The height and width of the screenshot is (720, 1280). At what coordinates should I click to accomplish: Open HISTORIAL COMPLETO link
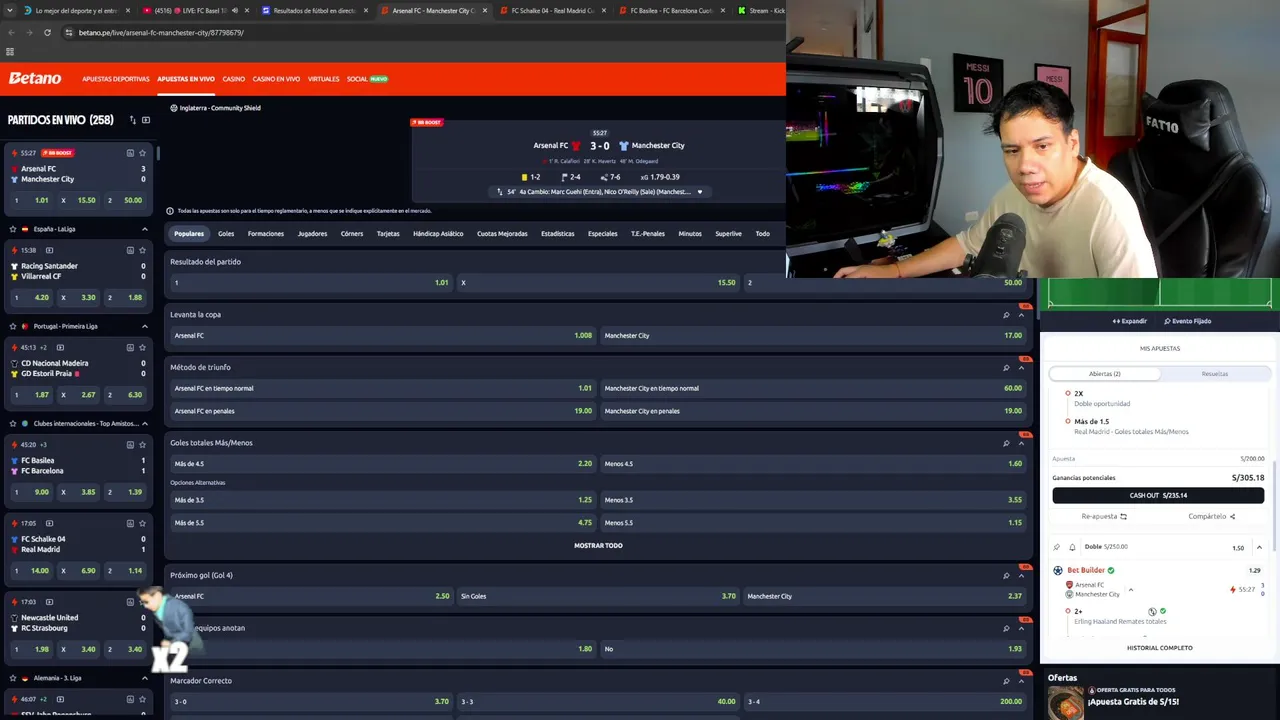pos(1160,648)
